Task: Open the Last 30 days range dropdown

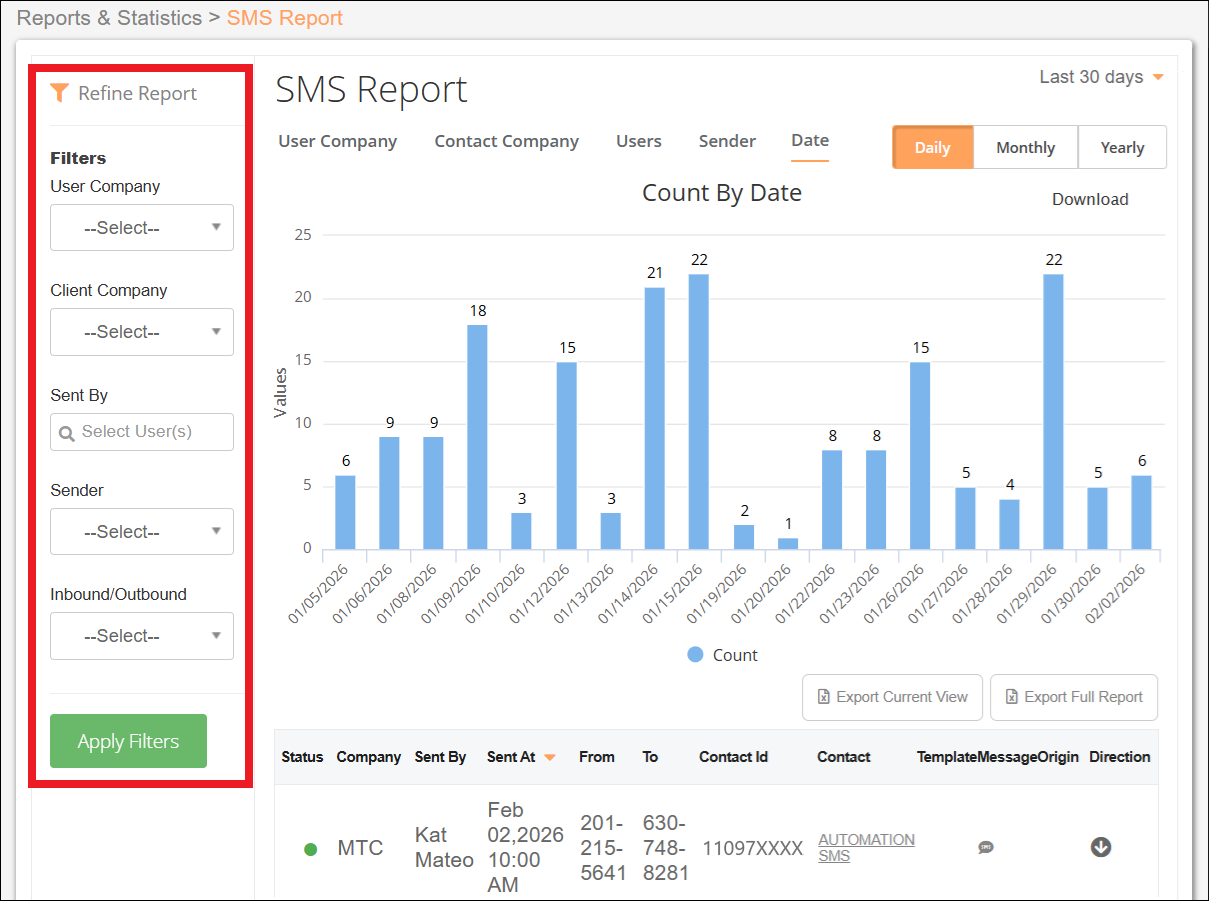Action: click(1101, 77)
